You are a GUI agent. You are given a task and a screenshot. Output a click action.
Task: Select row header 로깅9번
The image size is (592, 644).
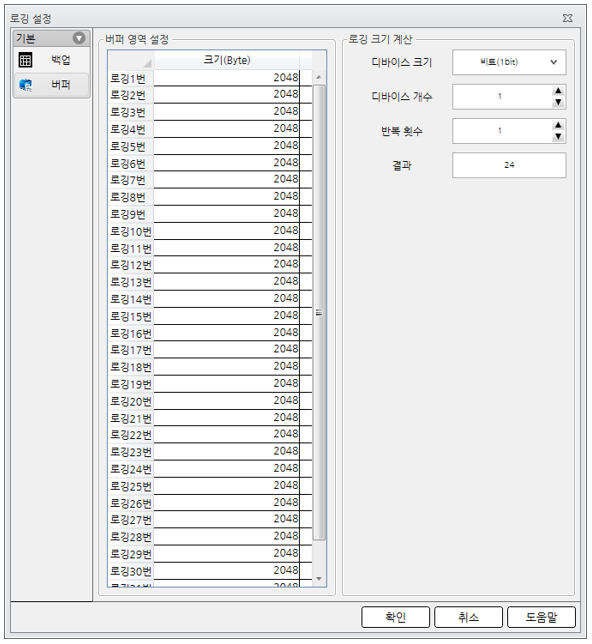[x=131, y=214]
